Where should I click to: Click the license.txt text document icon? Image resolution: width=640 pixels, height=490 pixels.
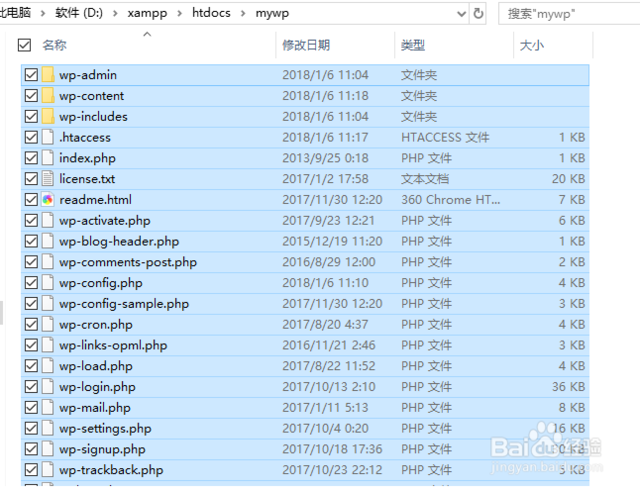click(48, 179)
